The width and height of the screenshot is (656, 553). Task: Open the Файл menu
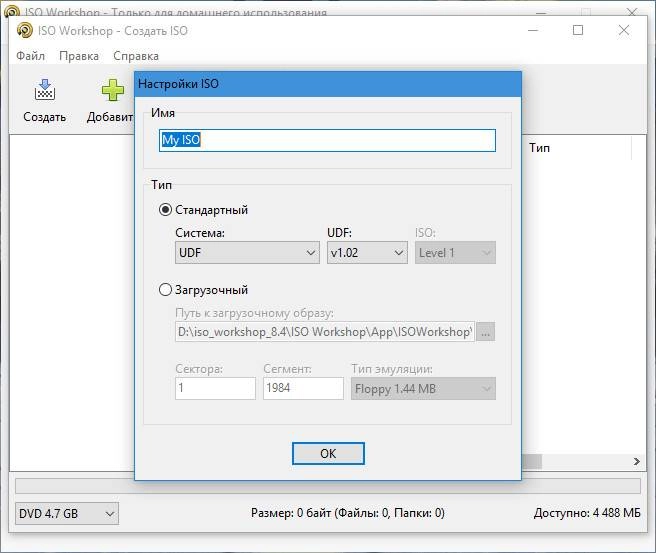pos(31,56)
